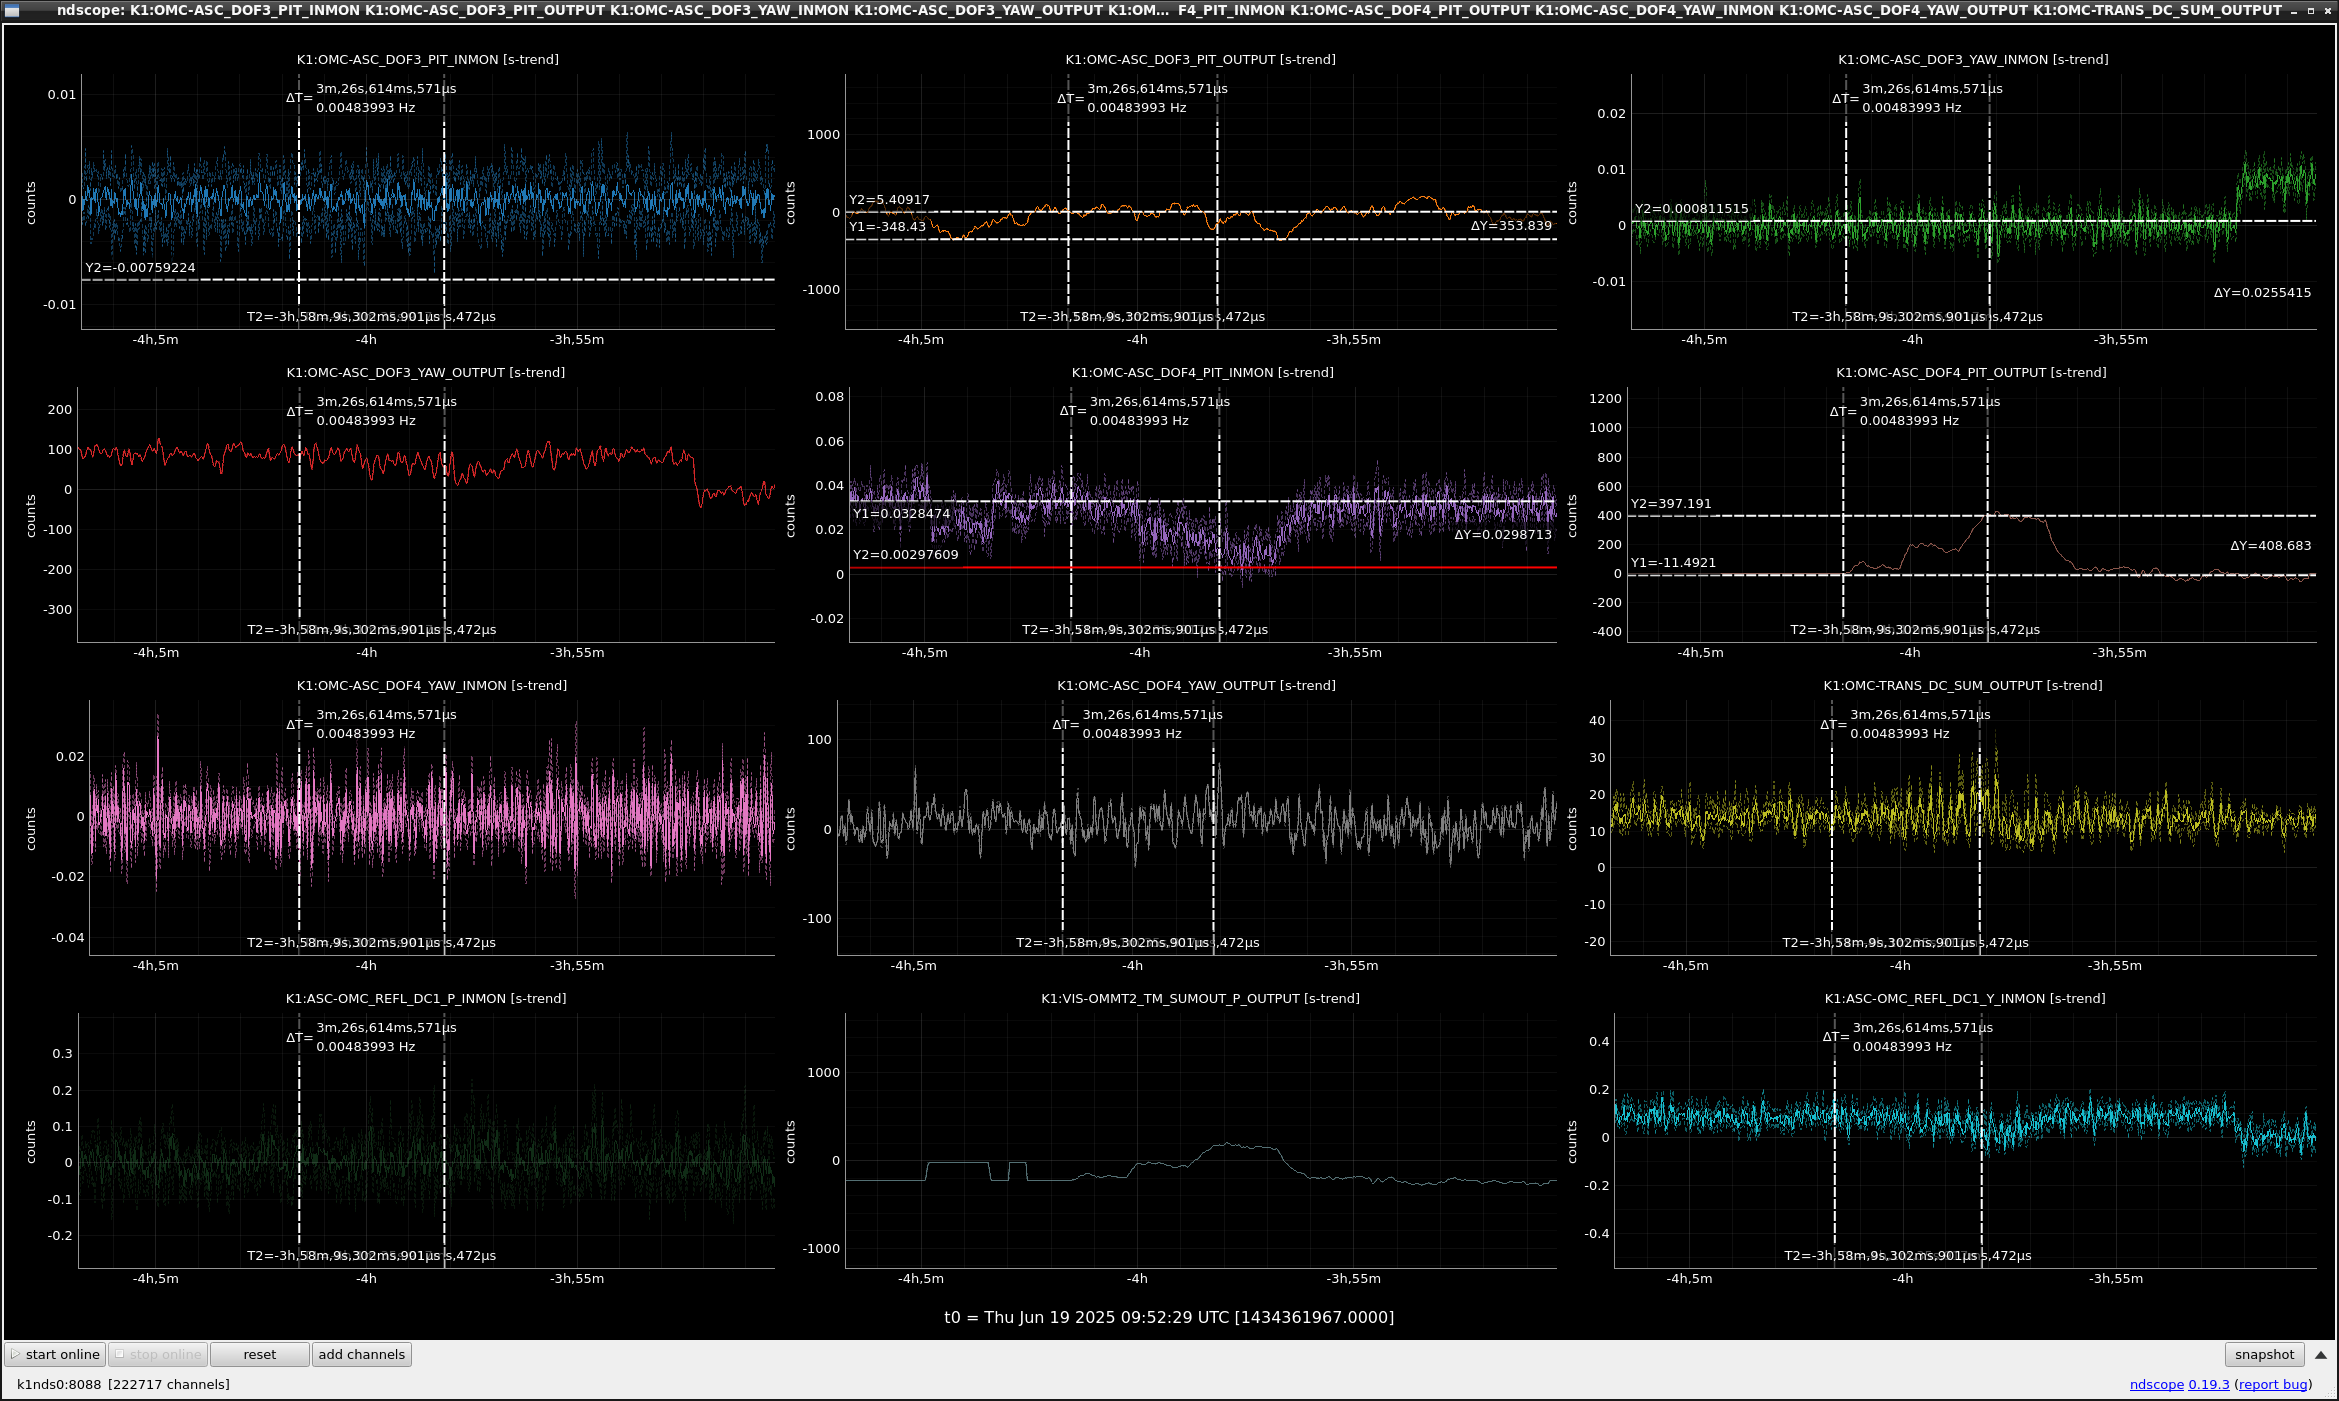Screen dimensions: 2339x1401
Task: Select the K1:OMC-ASC_DOF4_PIT_OUTPUT plot title
Action: click(1971, 372)
